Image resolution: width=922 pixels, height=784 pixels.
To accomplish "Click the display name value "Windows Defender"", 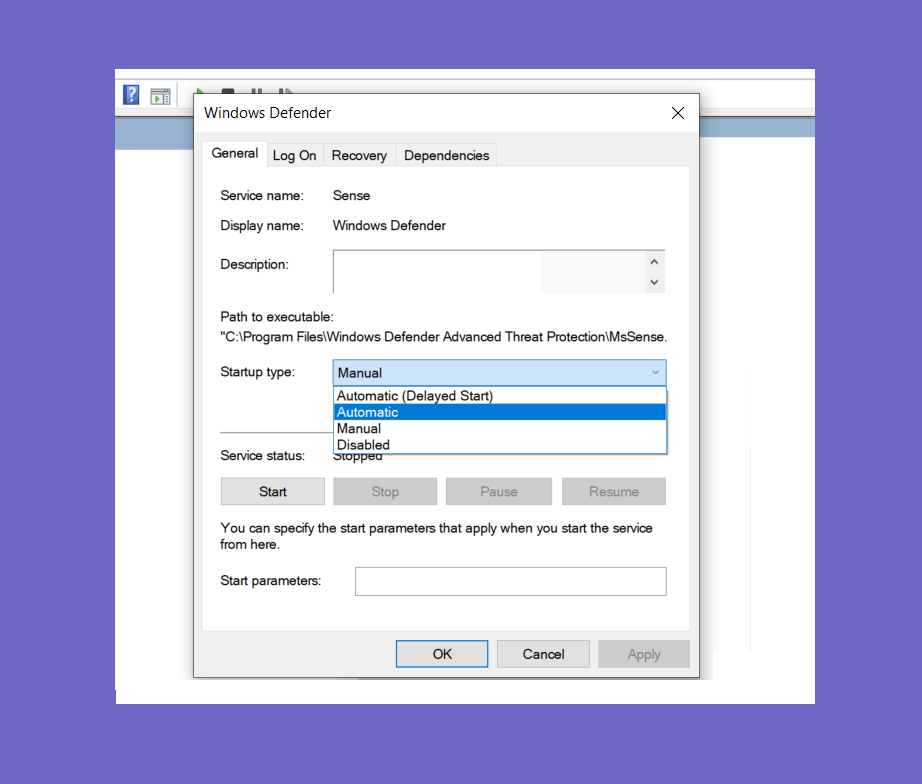I will pyautogui.click(x=389, y=226).
